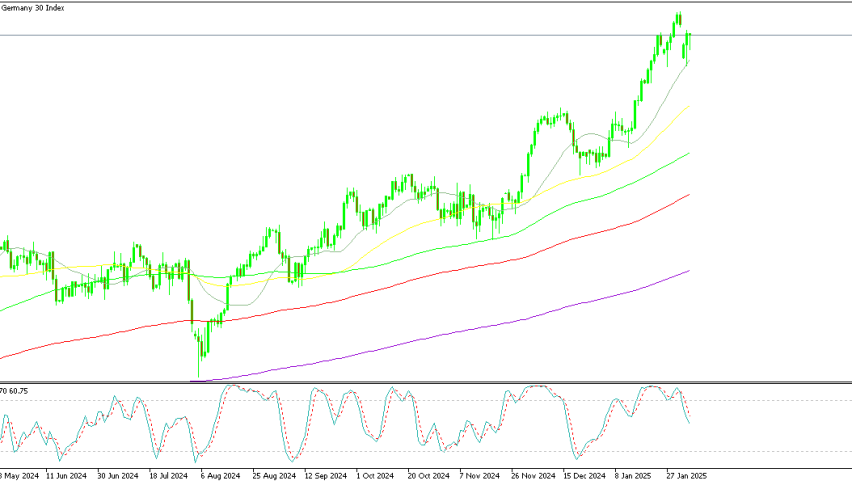Select the "1 Oct 2024" date label
The image size is (852, 485).
click(x=375, y=476)
